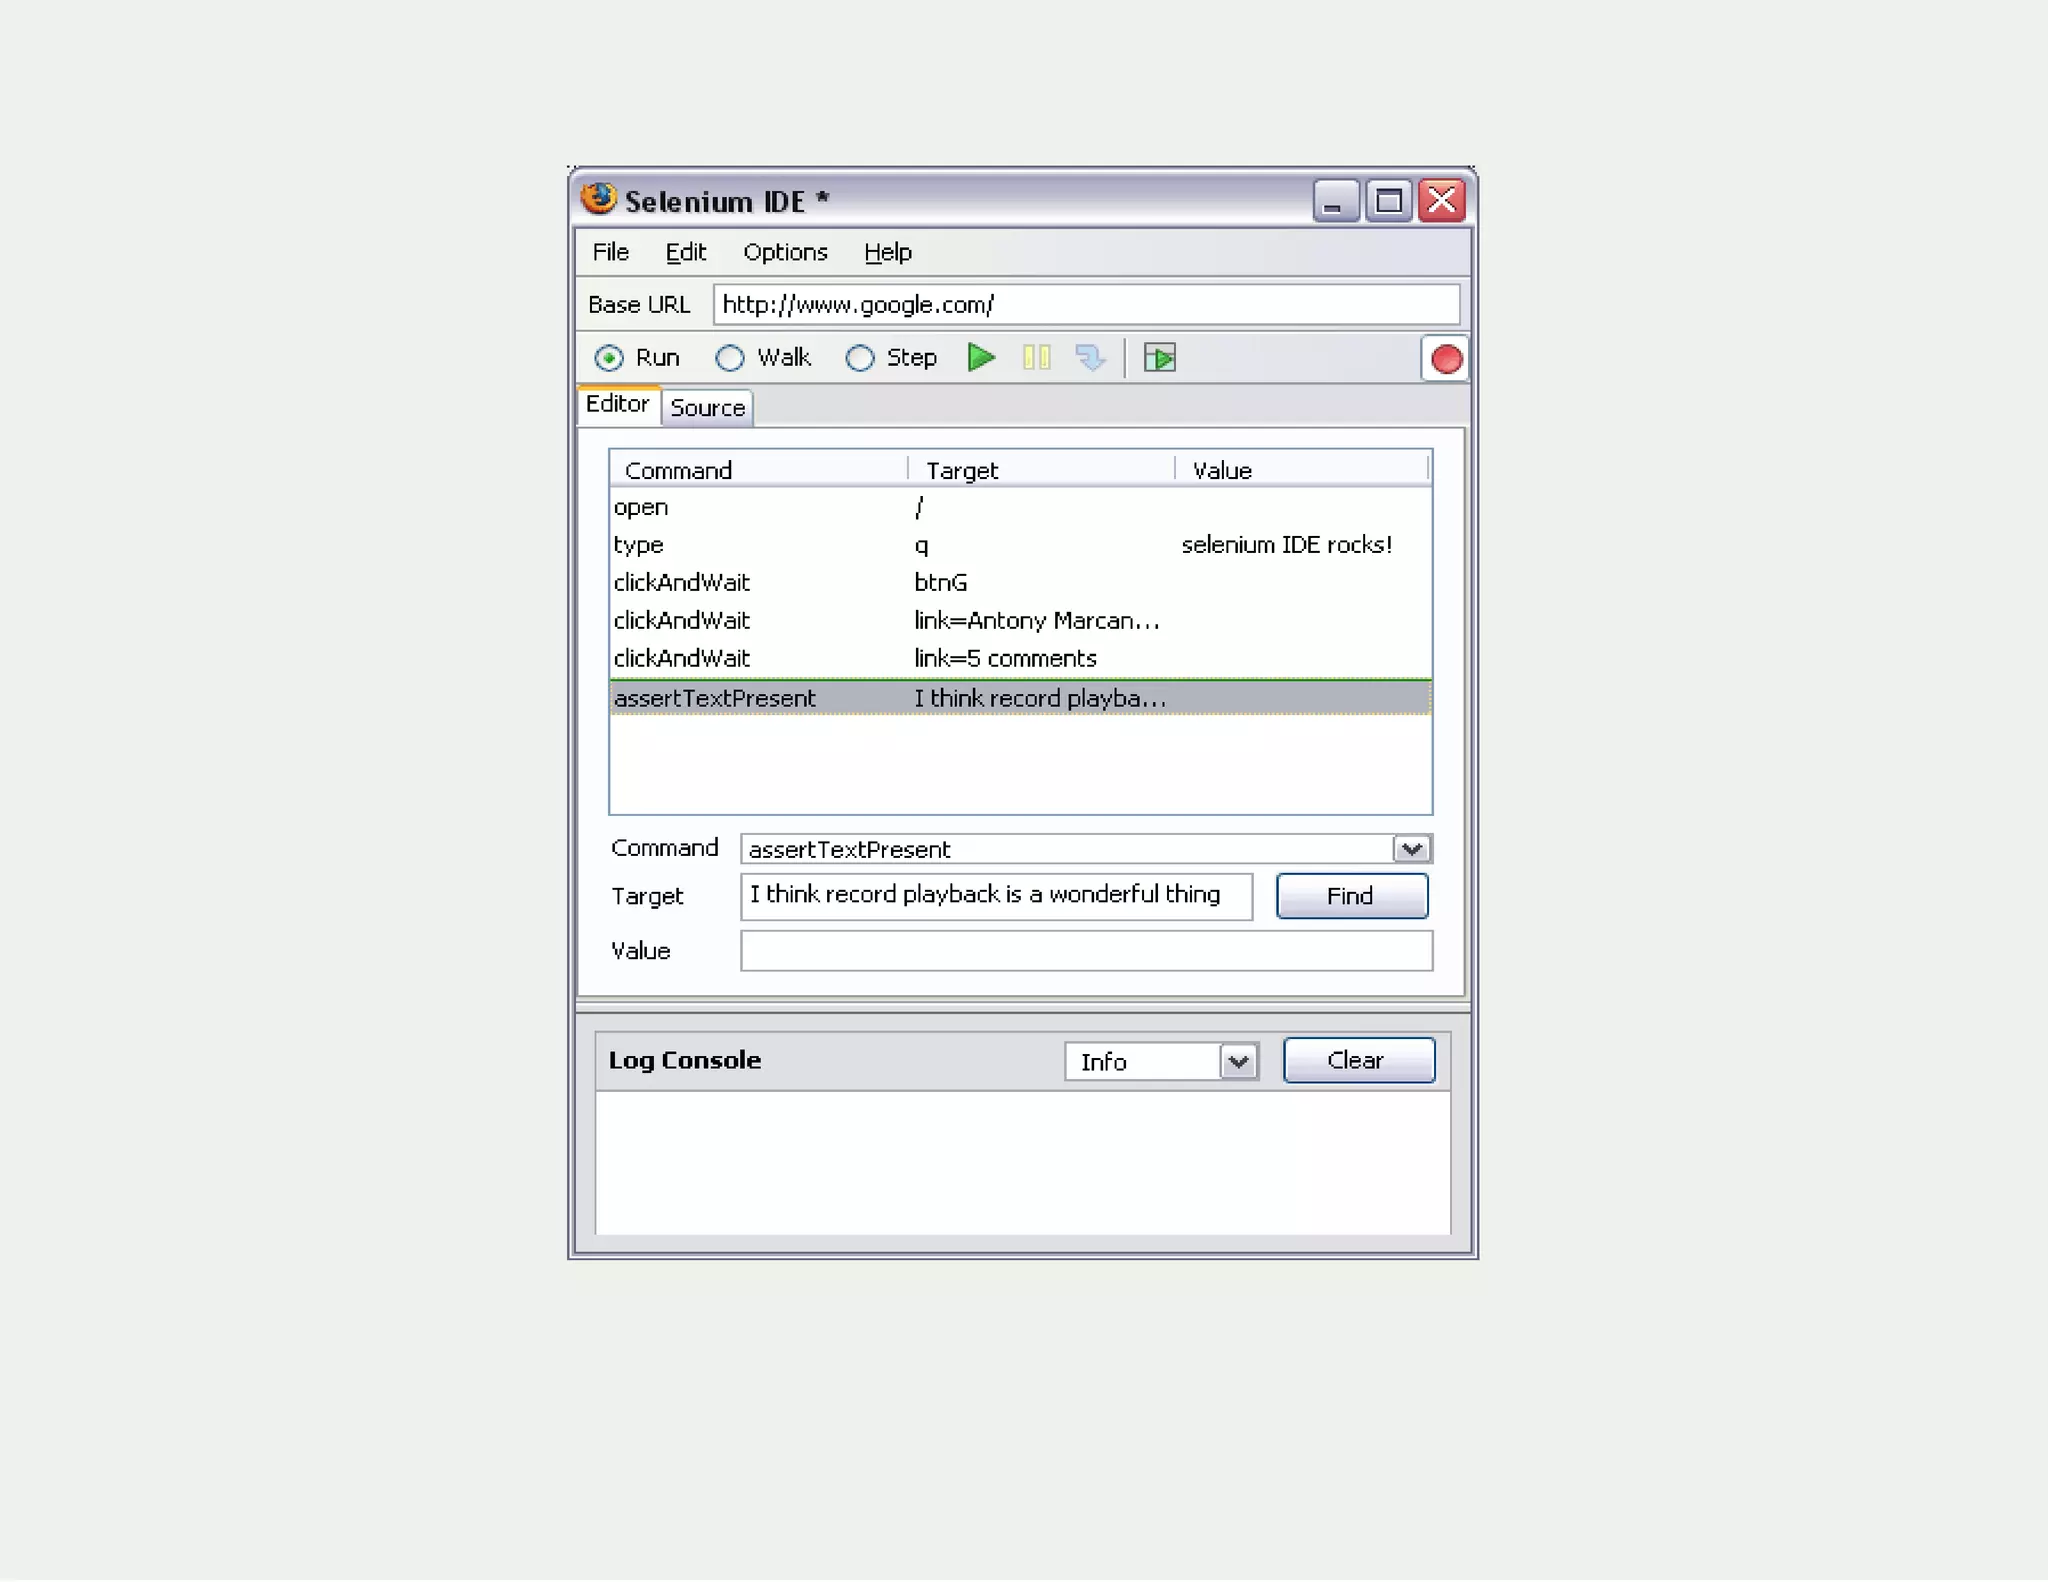2048x1582 pixels.
Task: Expand the Command combo box dropdown arrow
Action: coord(1411,849)
